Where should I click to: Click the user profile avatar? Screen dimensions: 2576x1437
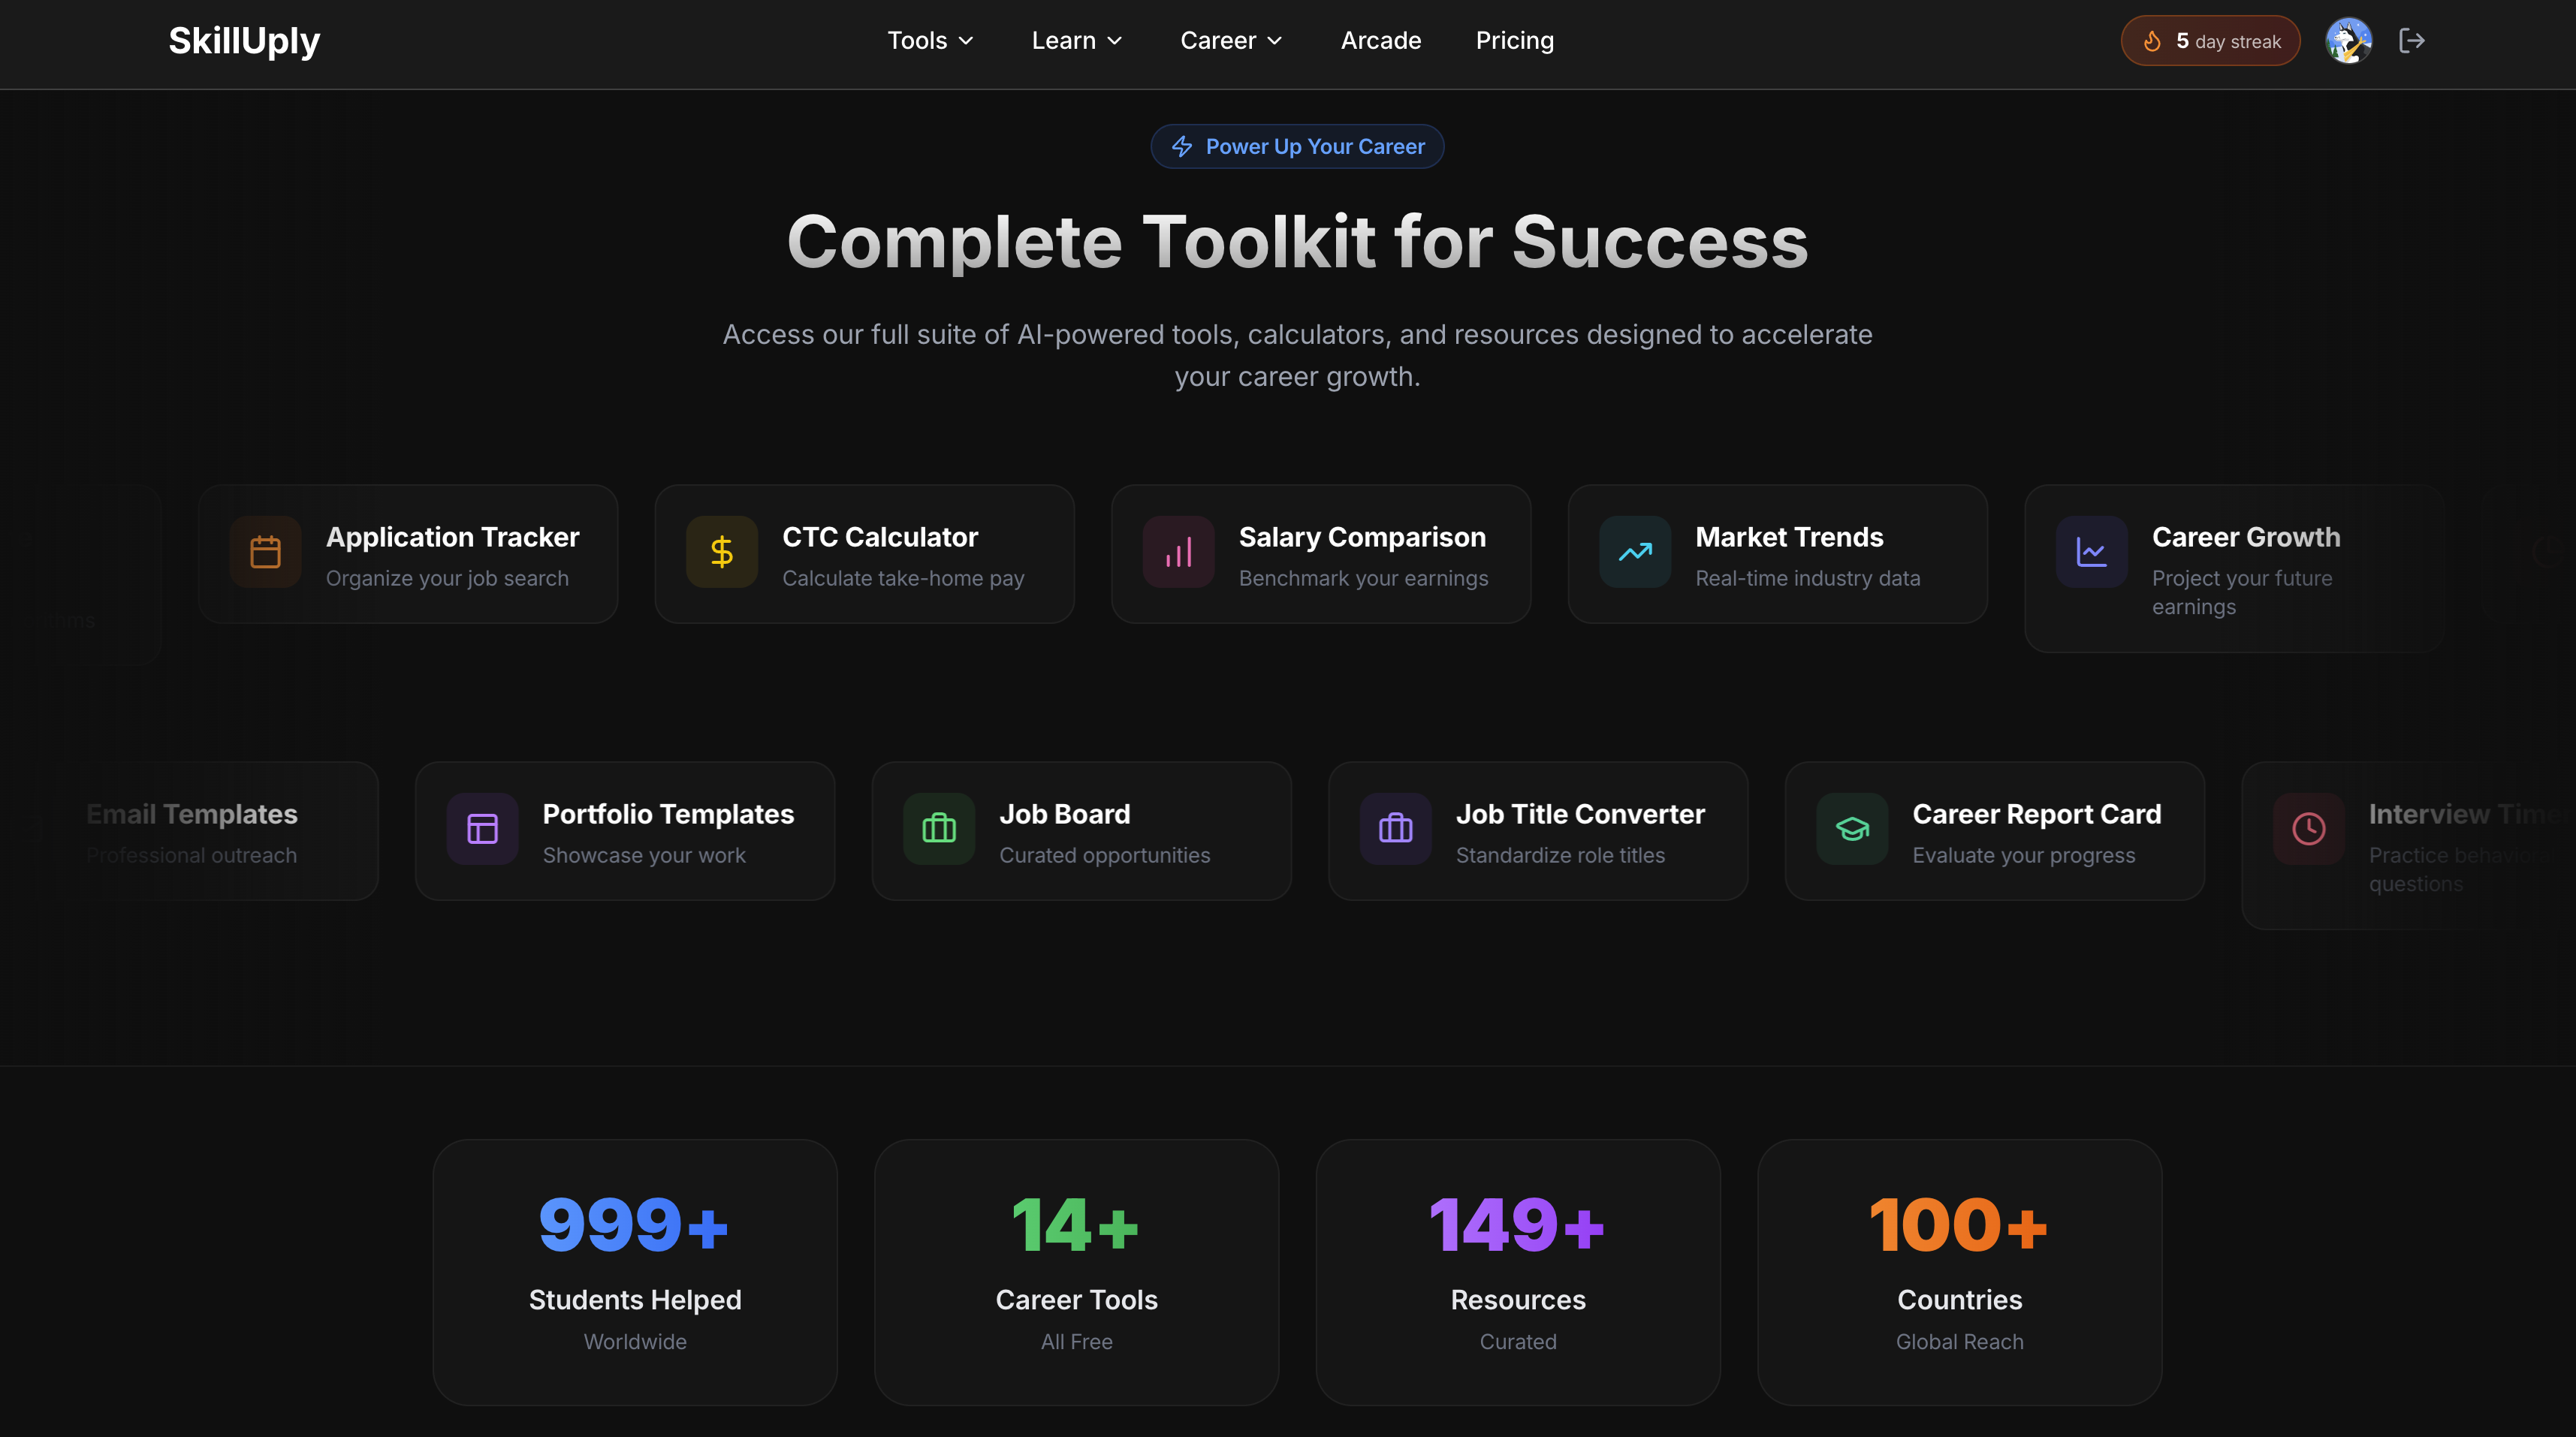click(x=2348, y=40)
